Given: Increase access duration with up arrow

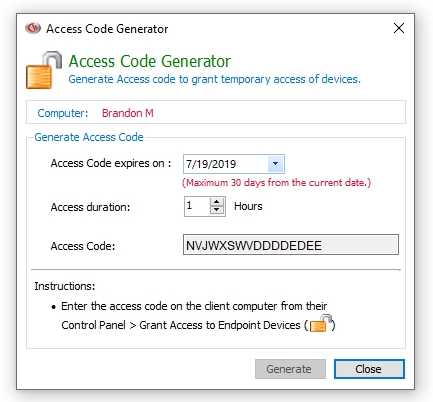Looking at the screenshot, I should tap(217, 202).
